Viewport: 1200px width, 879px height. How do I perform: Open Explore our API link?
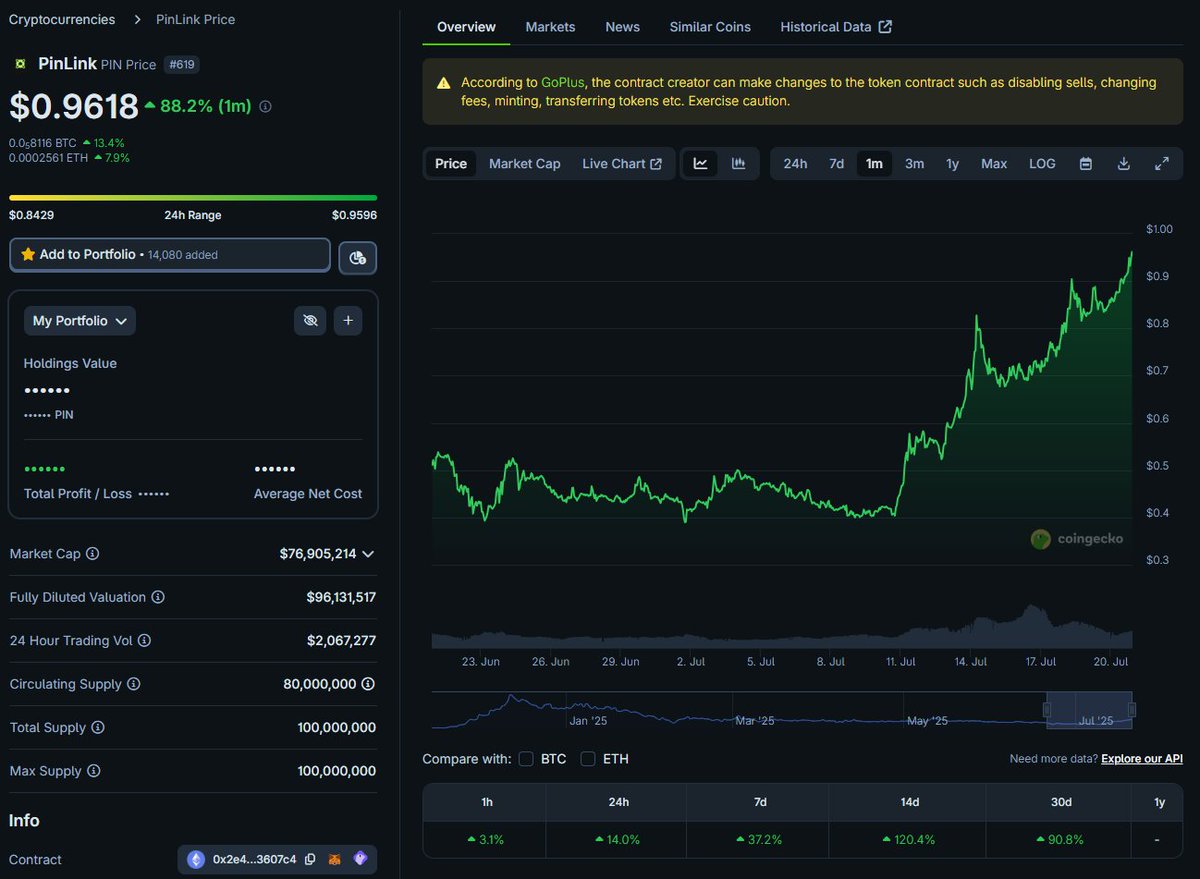click(1142, 759)
